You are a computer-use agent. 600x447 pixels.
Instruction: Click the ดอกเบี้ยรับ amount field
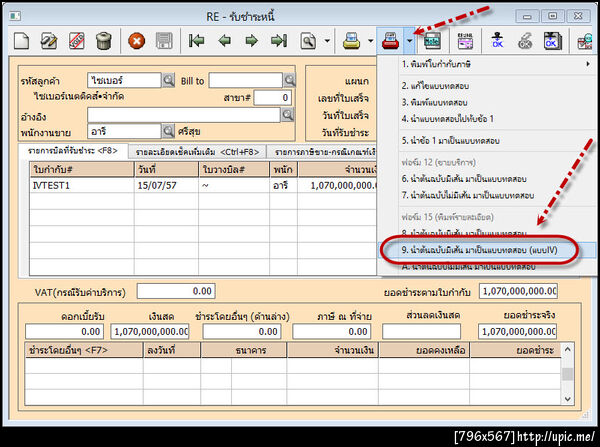64,331
